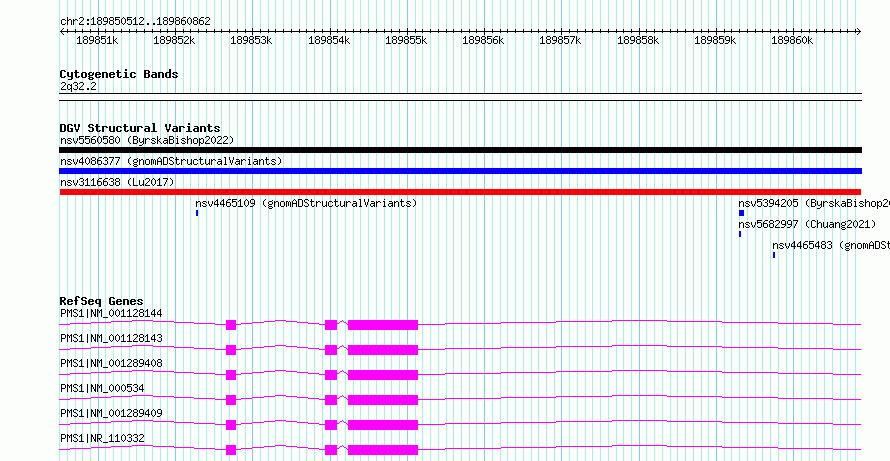
Task: Click the leftmost small exon of NM_001289408
Action: point(230,375)
